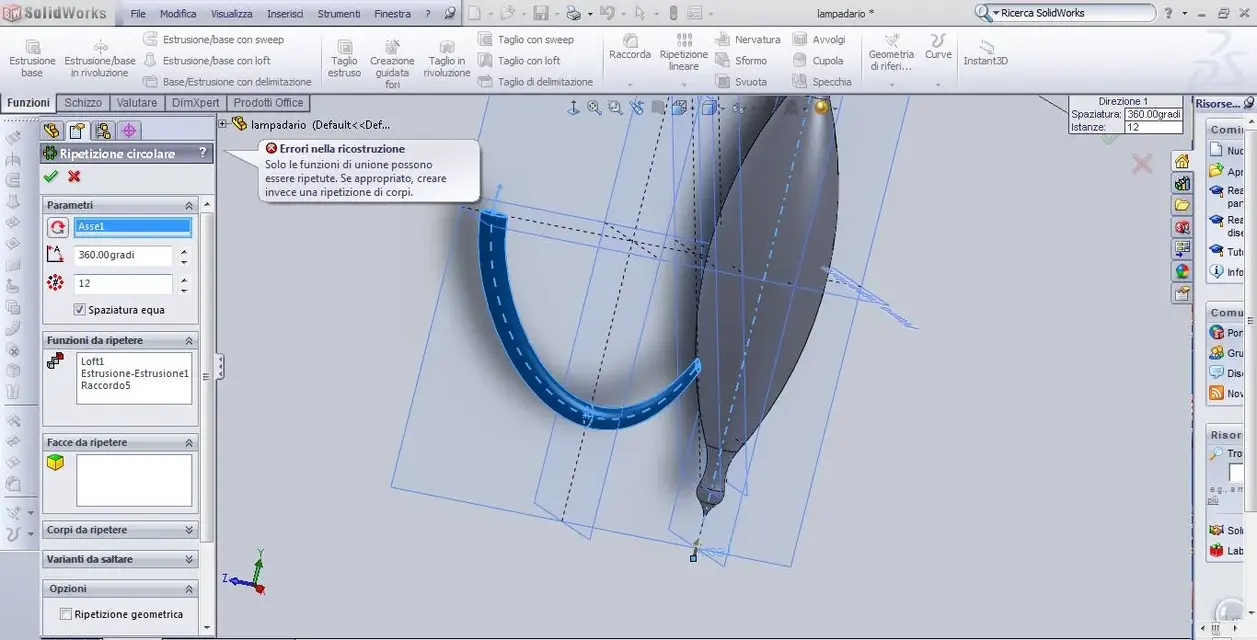Click the Asse1 axis input field
This screenshot has width=1257, height=640.
(x=132, y=227)
